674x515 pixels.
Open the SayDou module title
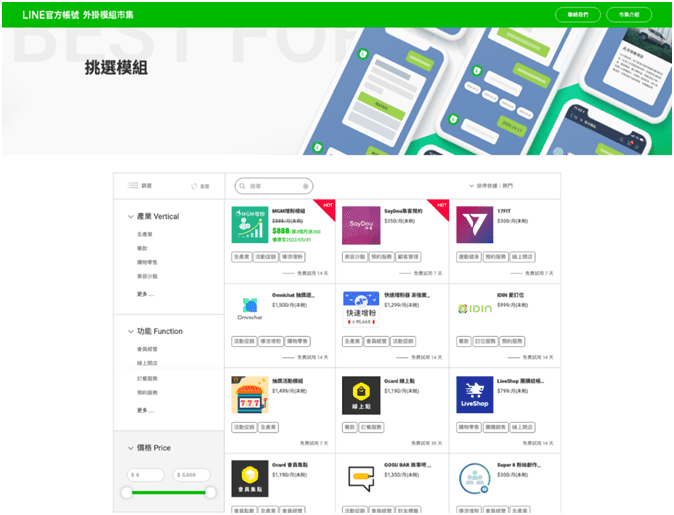403,211
